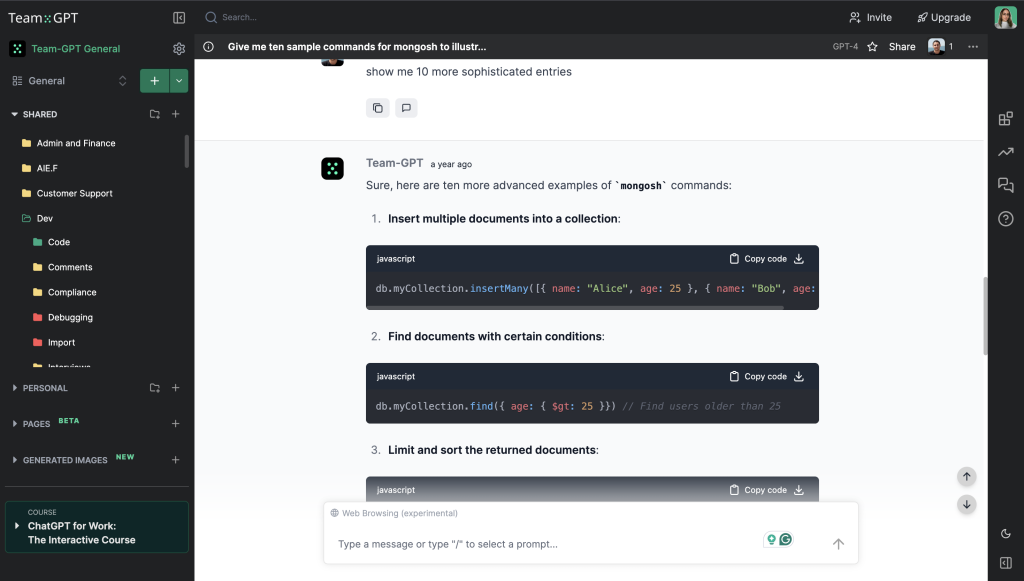The height and width of the screenshot is (581, 1024).
Task: Click the Grammarly icon in message box
Action: coord(786,539)
